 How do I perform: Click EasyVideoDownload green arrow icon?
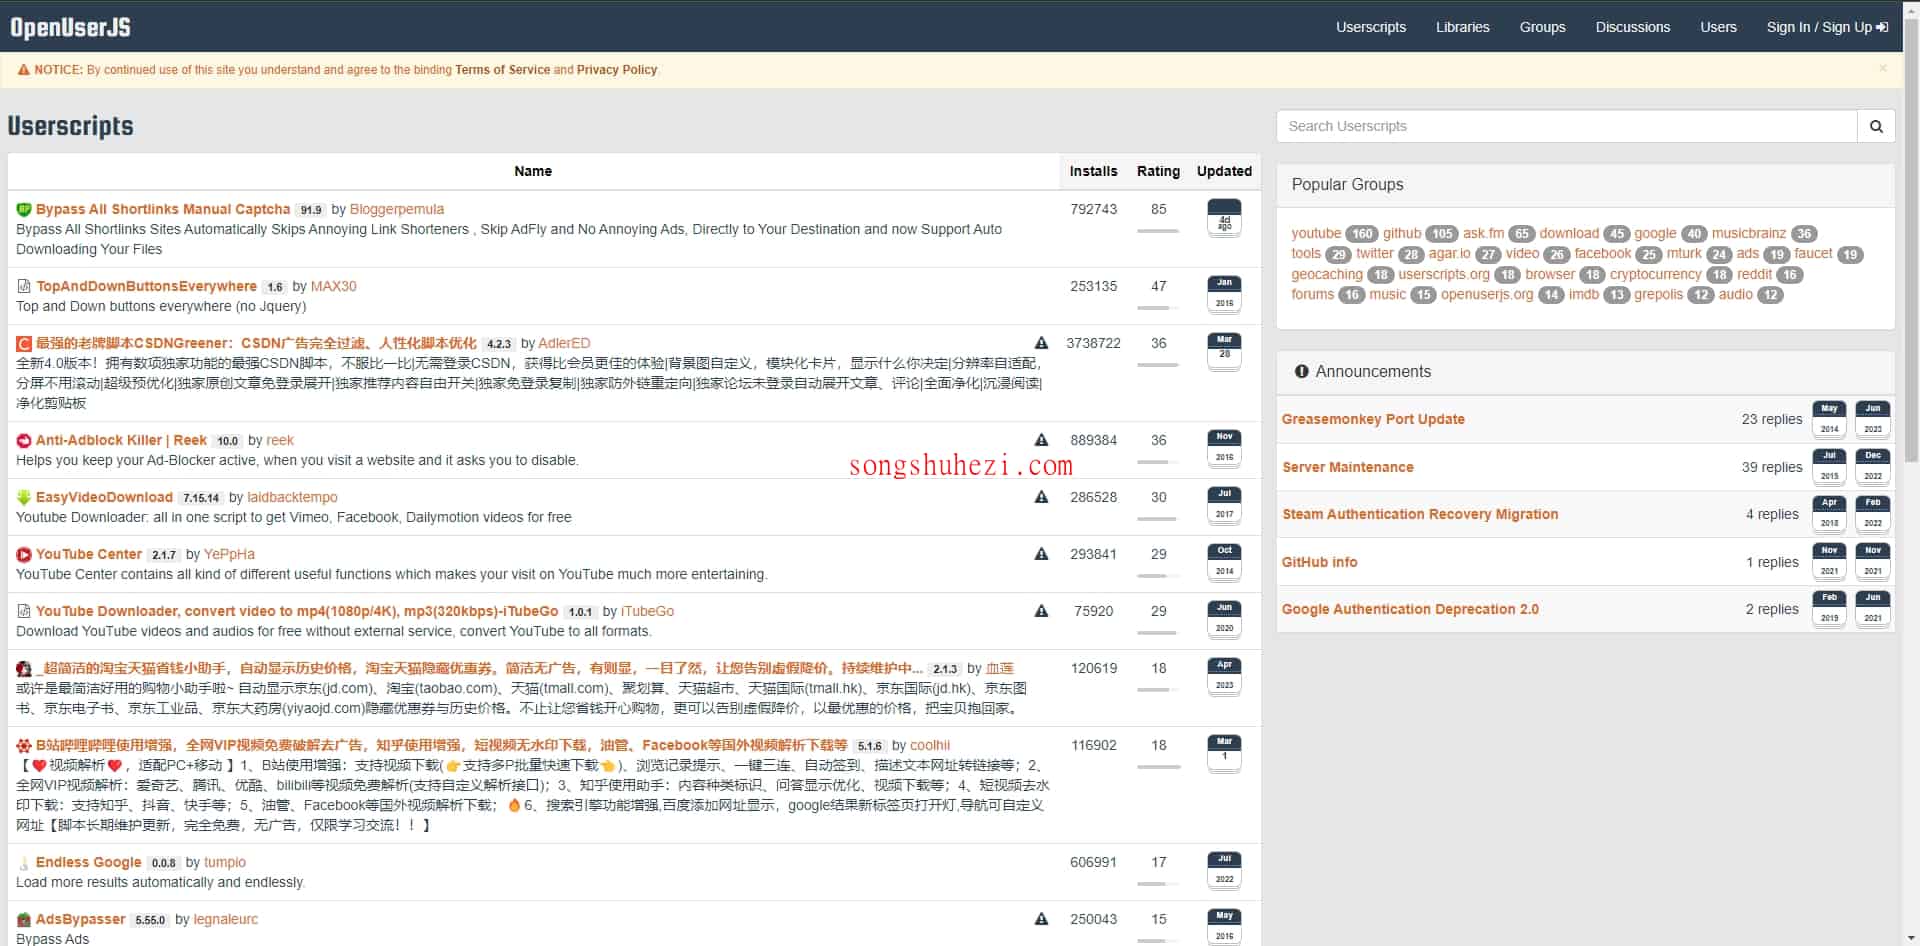24,497
